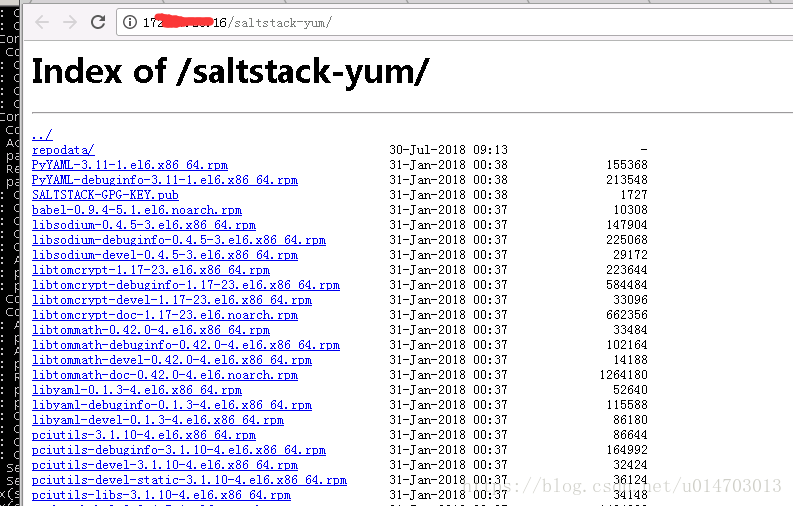The height and width of the screenshot is (506, 793).
Task: Click the browser back arrow
Action: click(x=42, y=22)
